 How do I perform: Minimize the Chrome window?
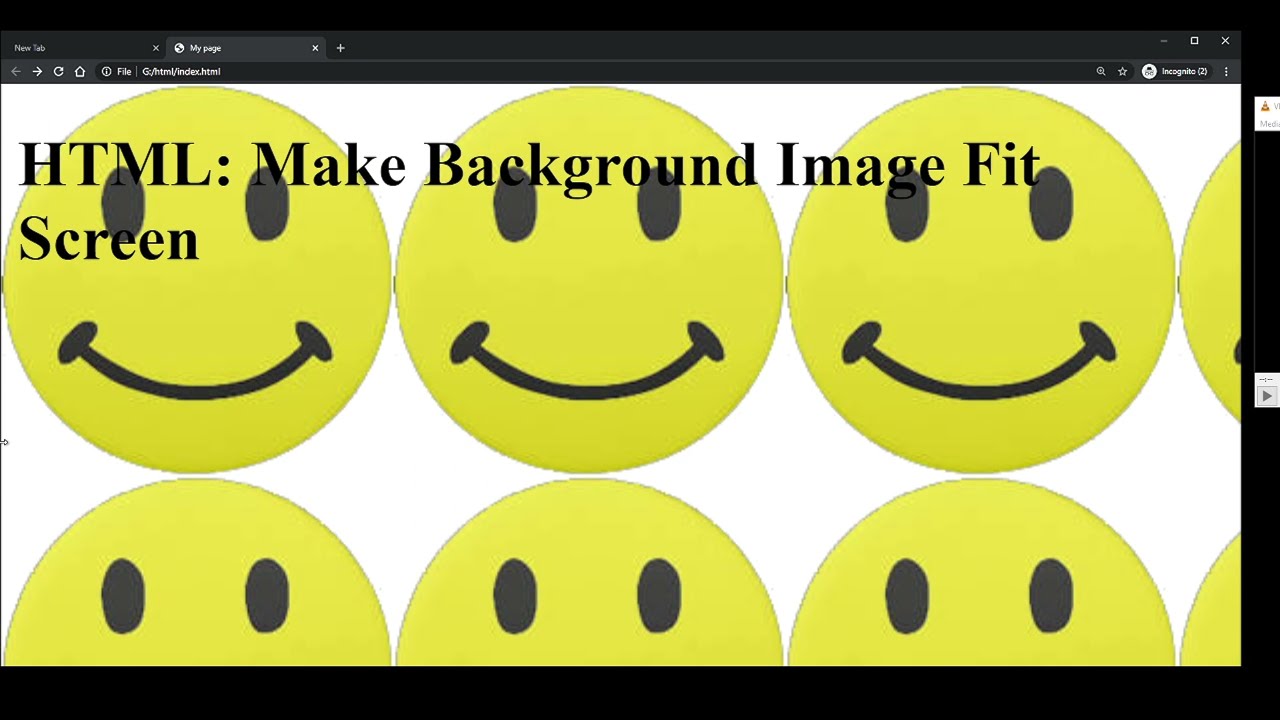(x=1163, y=41)
